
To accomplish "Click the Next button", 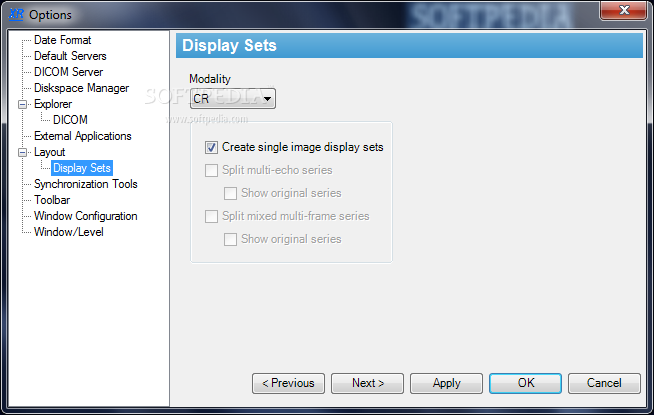I will point(367,383).
